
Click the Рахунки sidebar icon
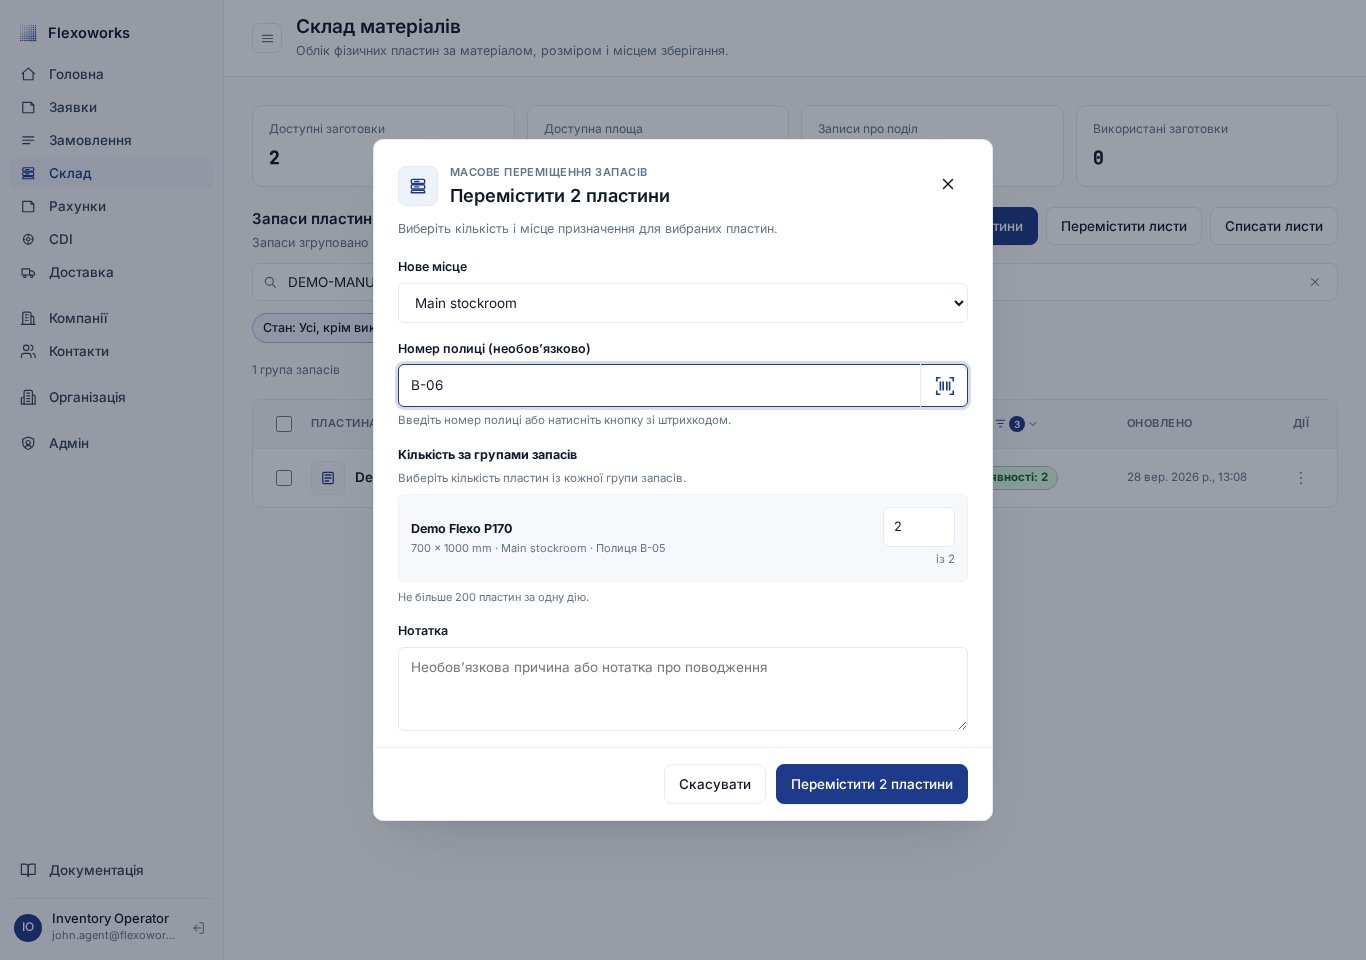point(28,206)
